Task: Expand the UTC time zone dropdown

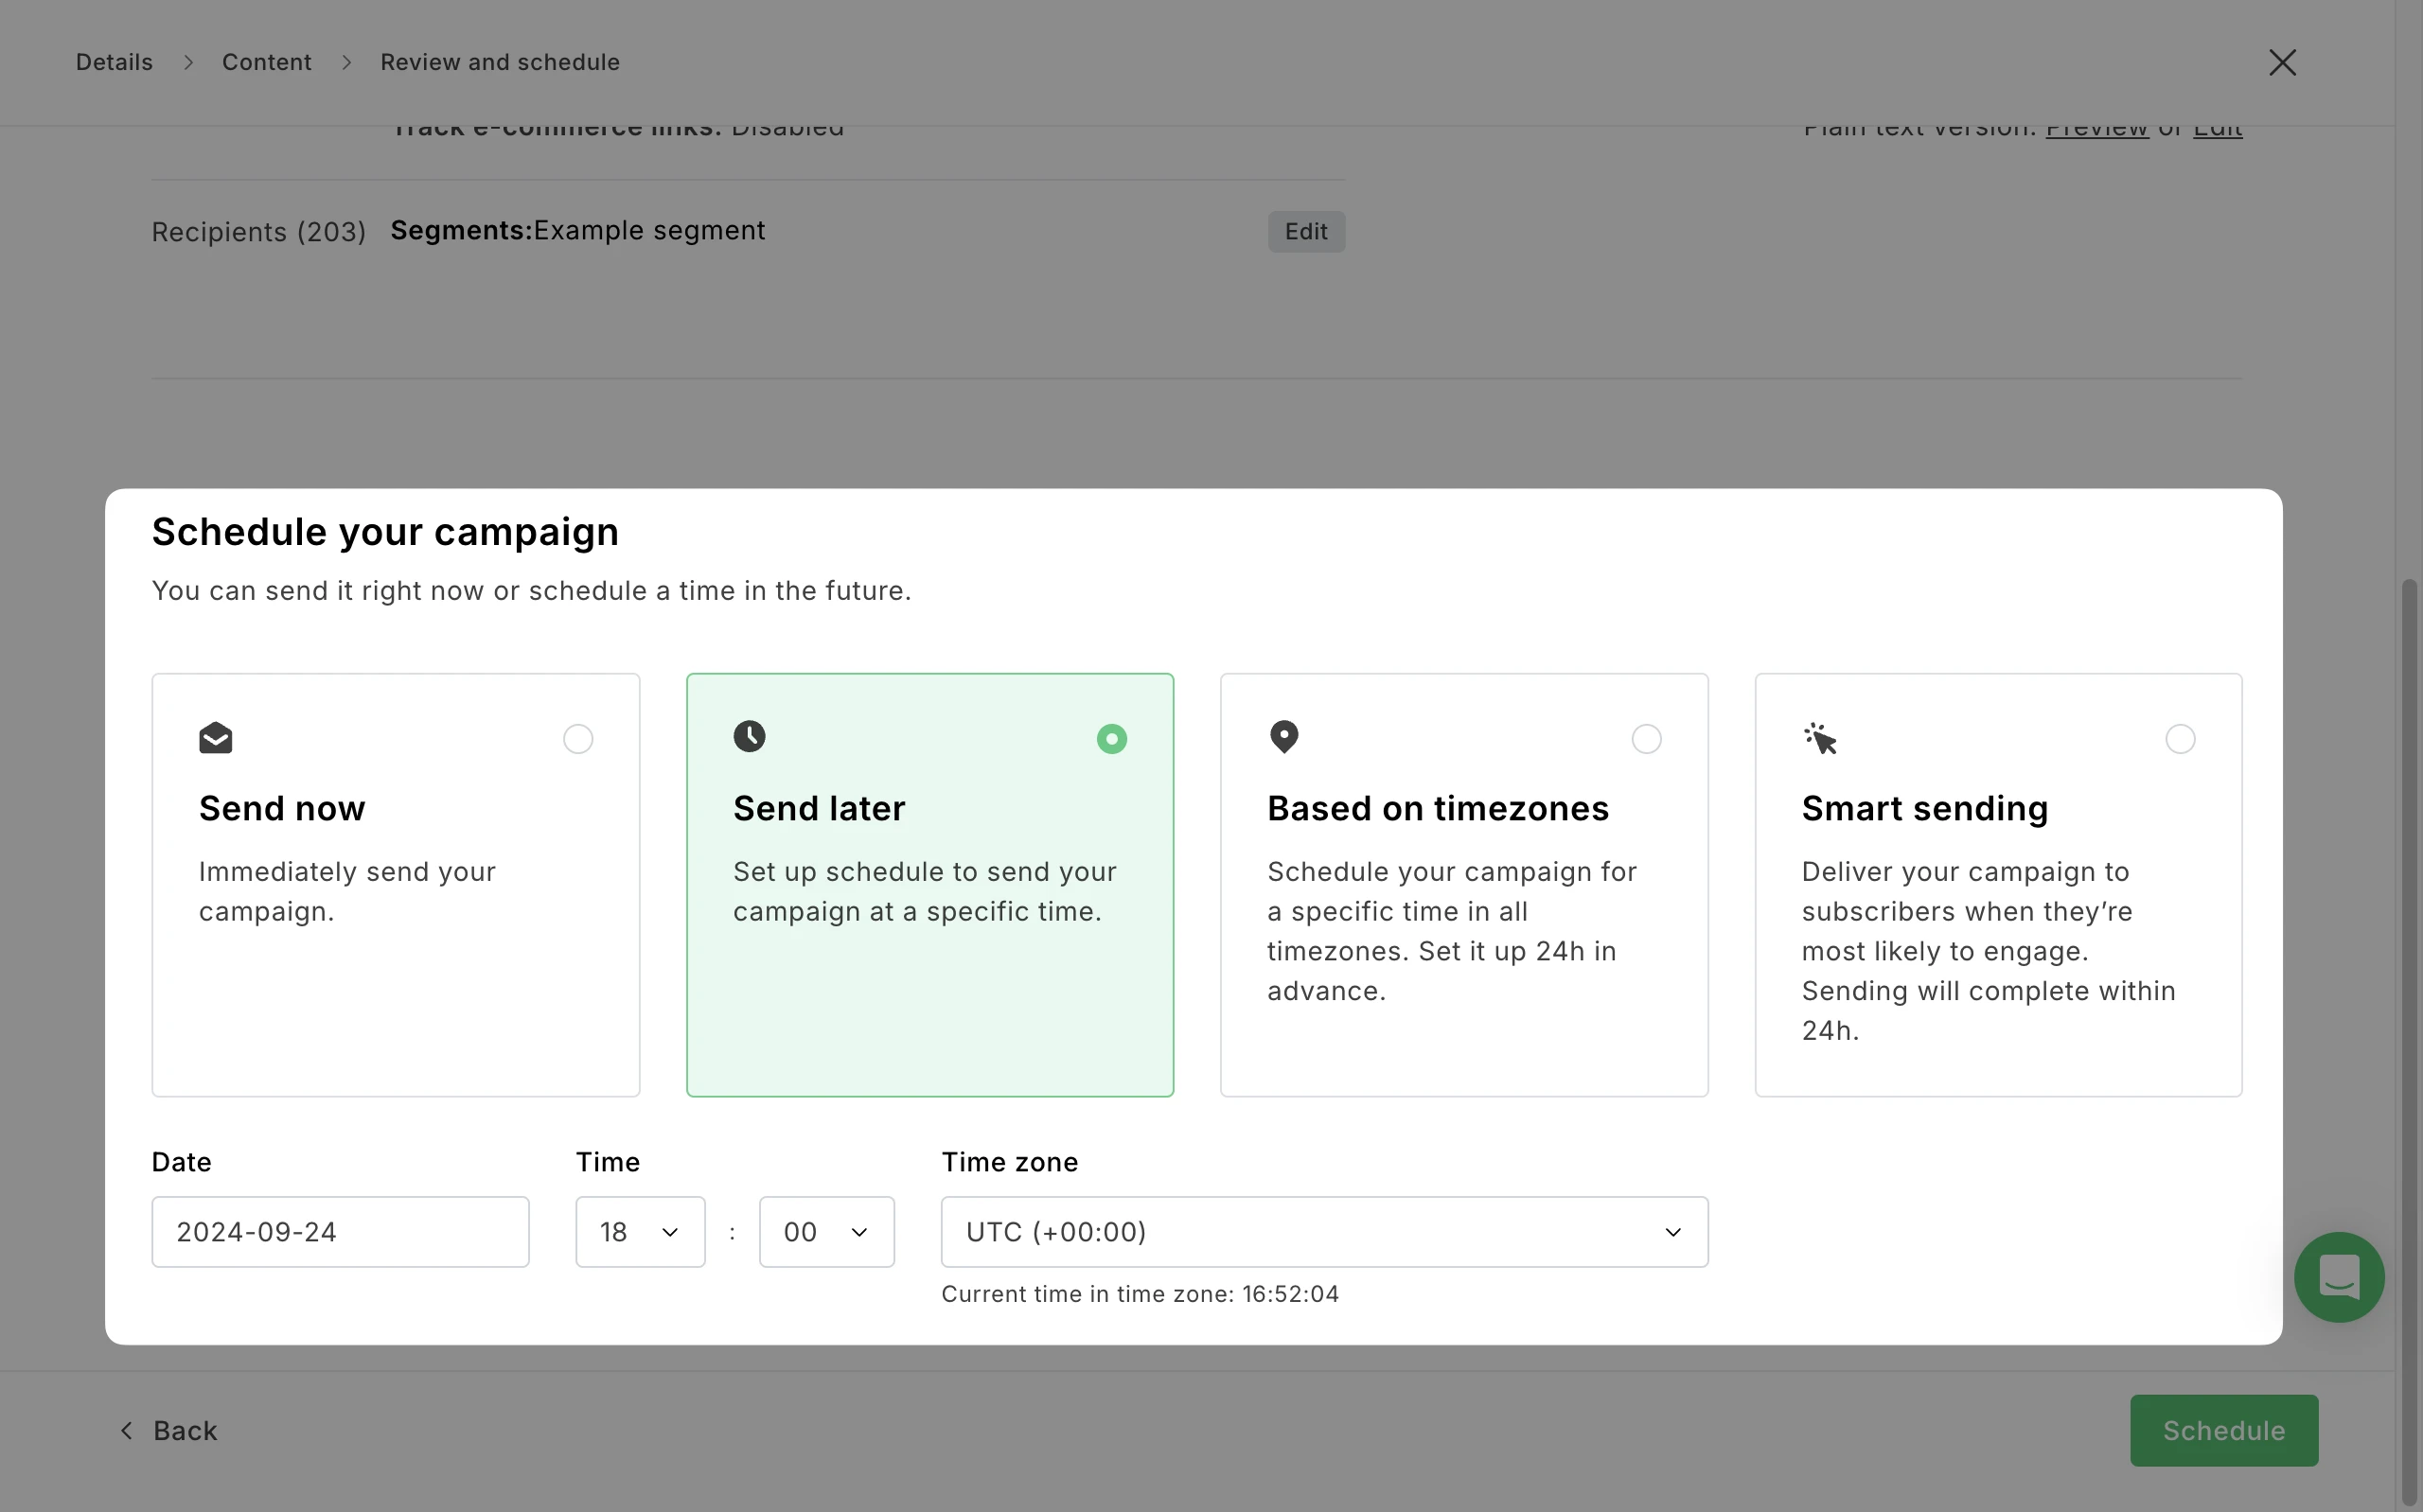Action: pyautogui.click(x=1324, y=1232)
